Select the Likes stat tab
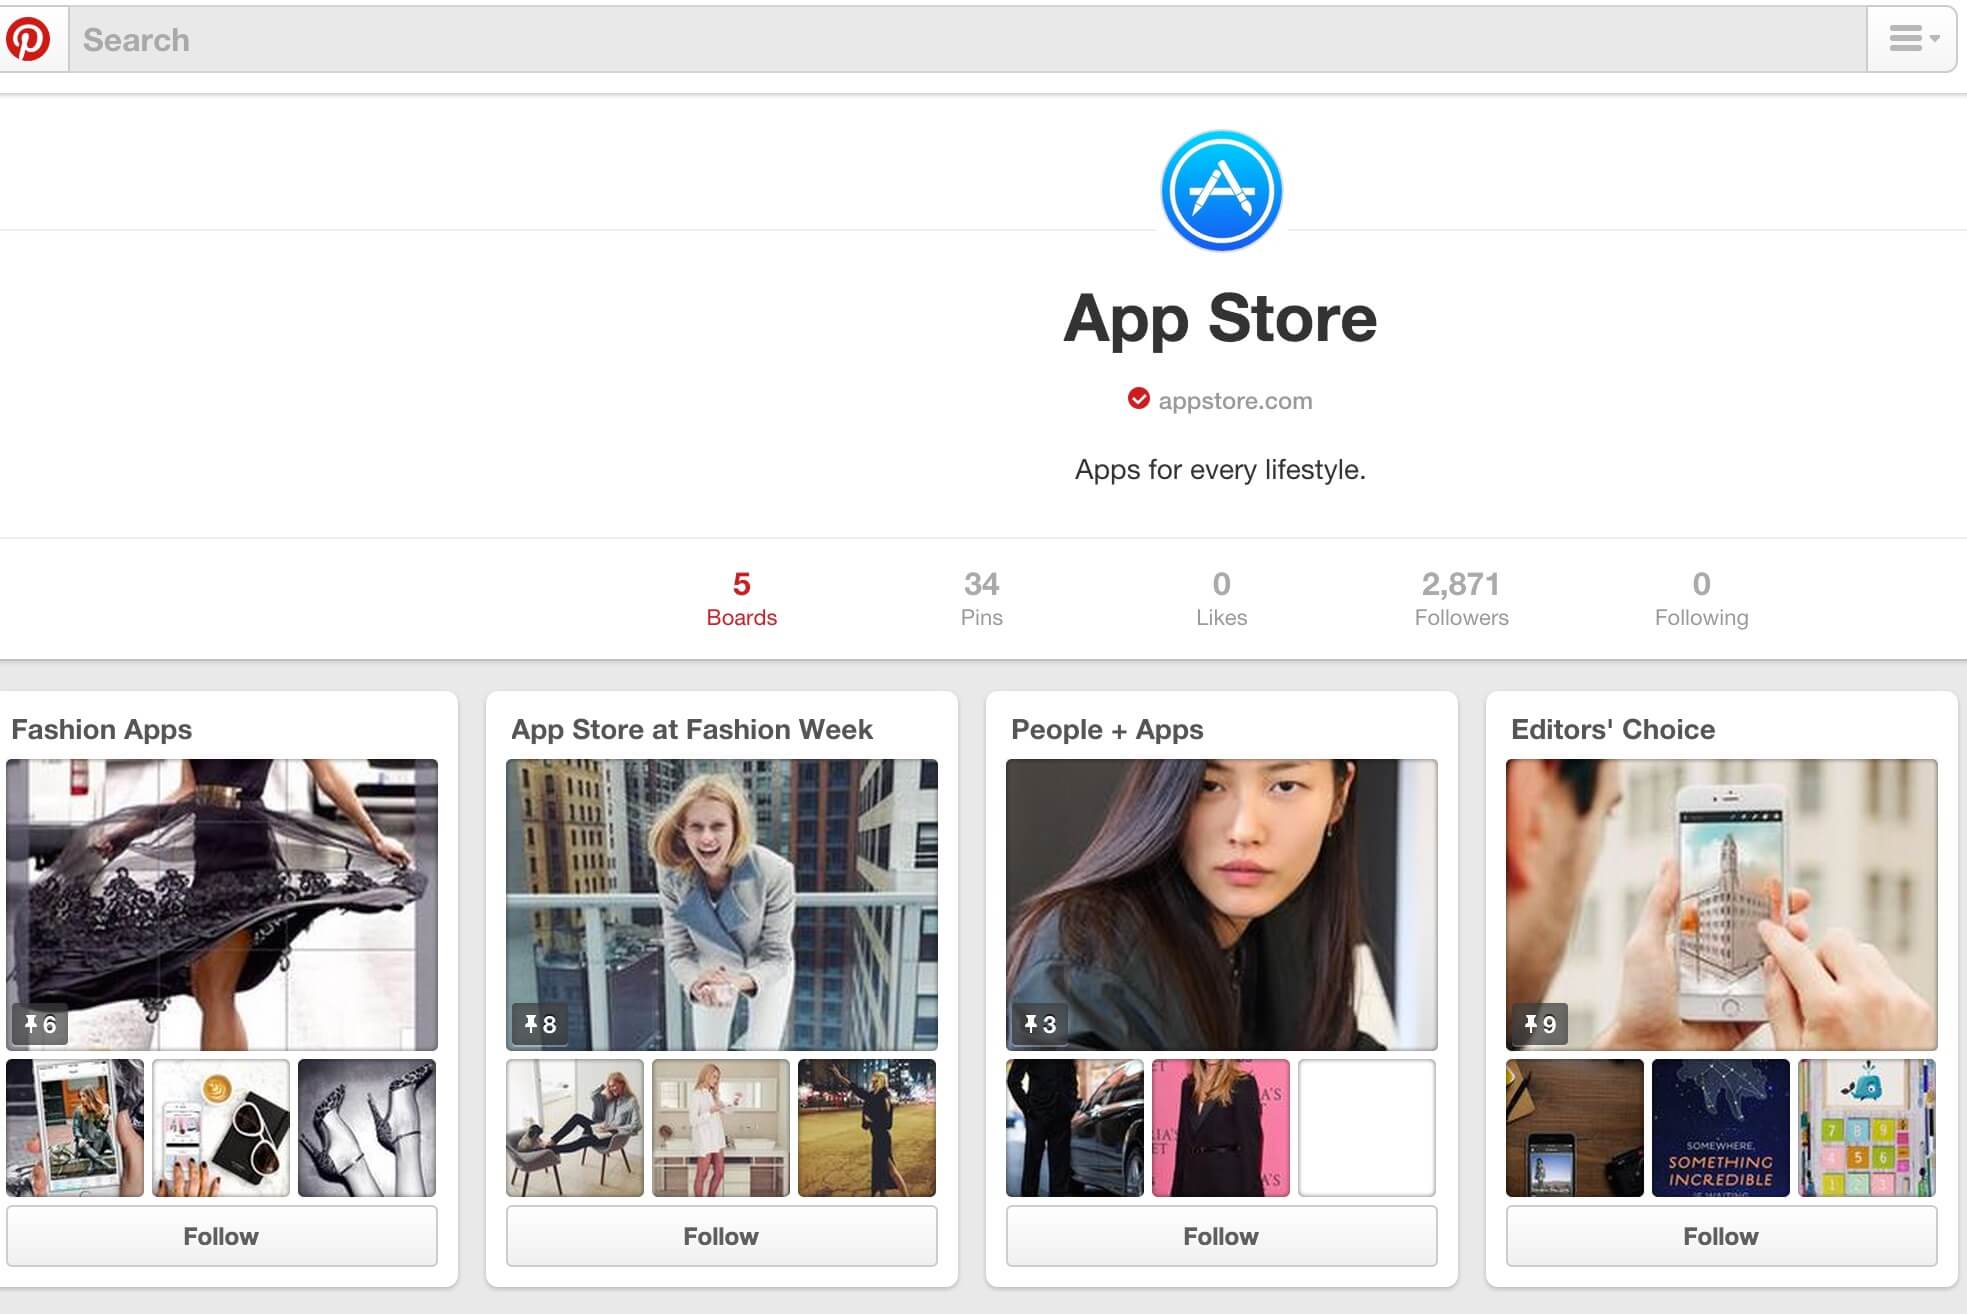Image resolution: width=1967 pixels, height=1314 pixels. click(x=1221, y=598)
